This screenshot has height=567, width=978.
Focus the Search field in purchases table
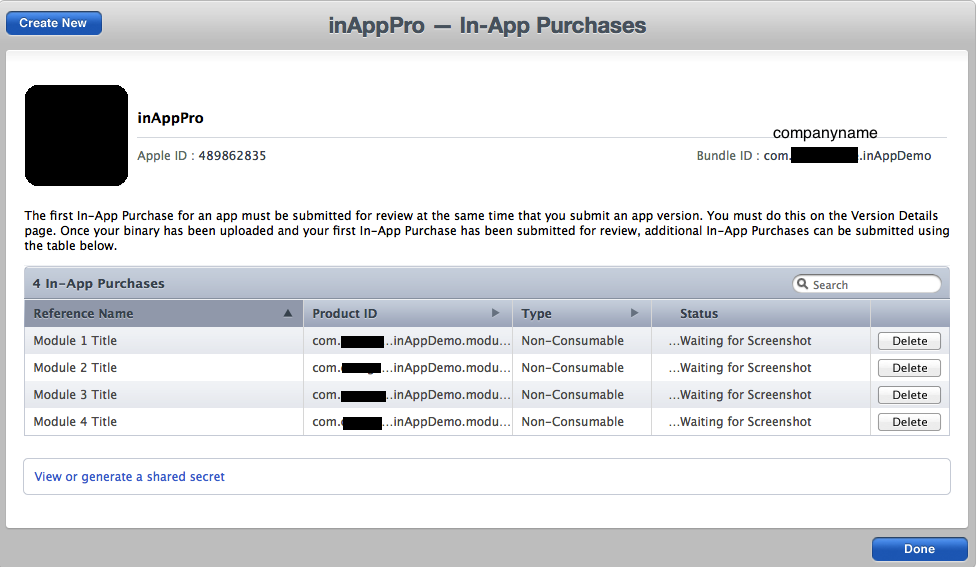(867, 284)
